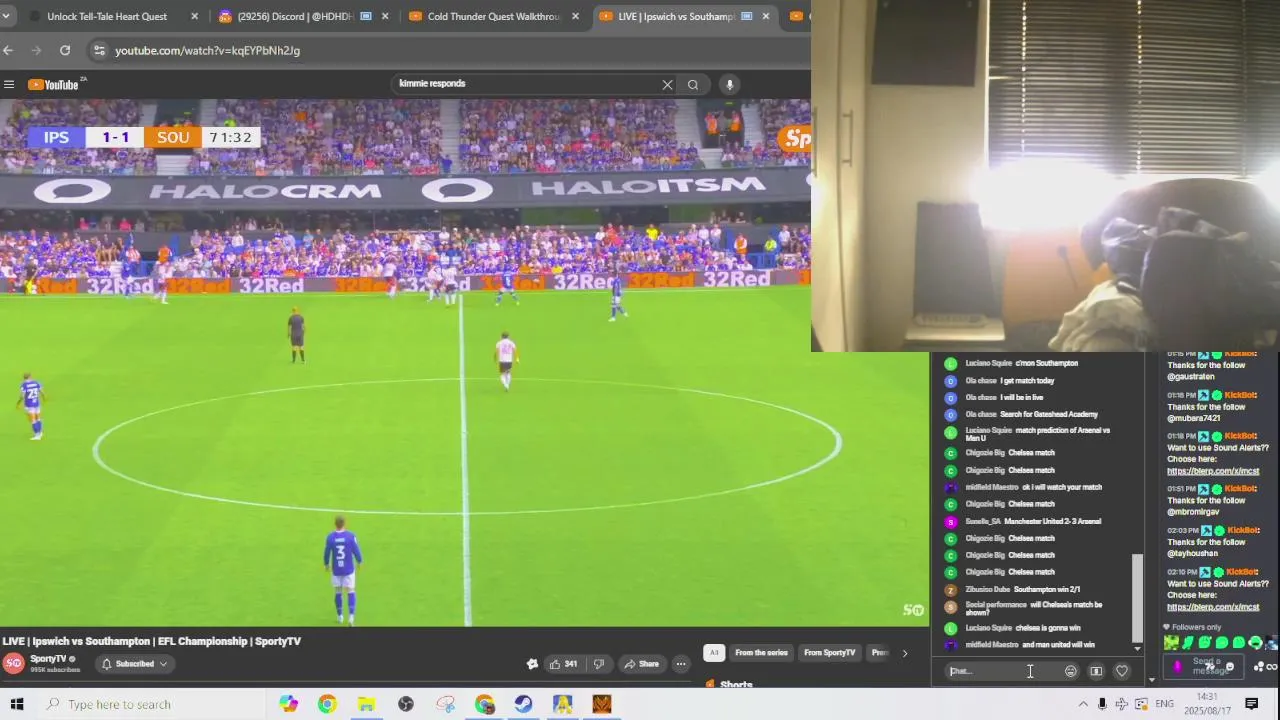This screenshot has width=1280, height=720.
Task: Go forward using browser forward arrow
Action: (x=37, y=50)
